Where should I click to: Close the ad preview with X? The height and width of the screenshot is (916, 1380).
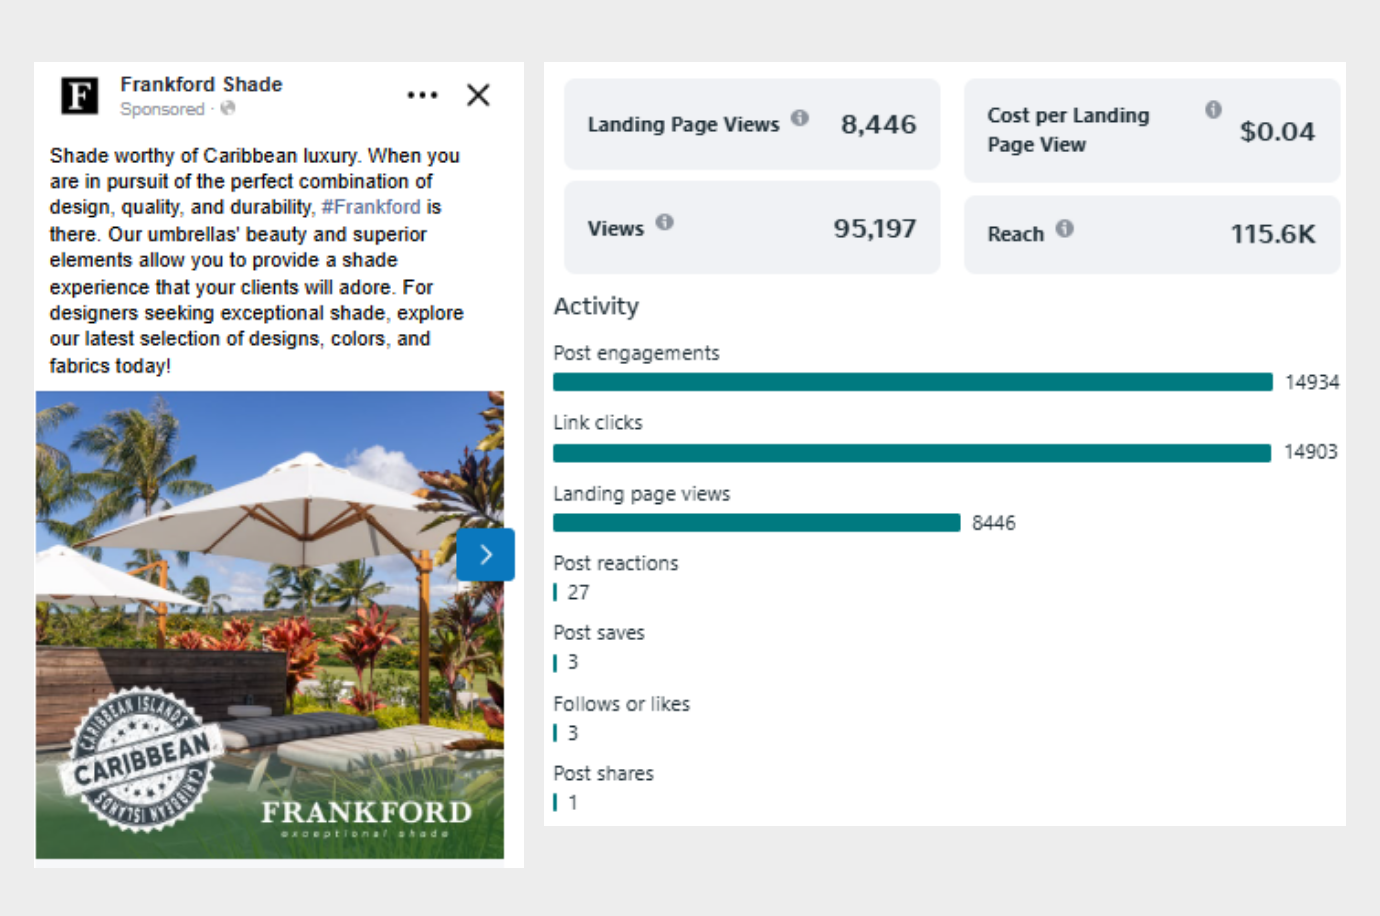click(478, 95)
